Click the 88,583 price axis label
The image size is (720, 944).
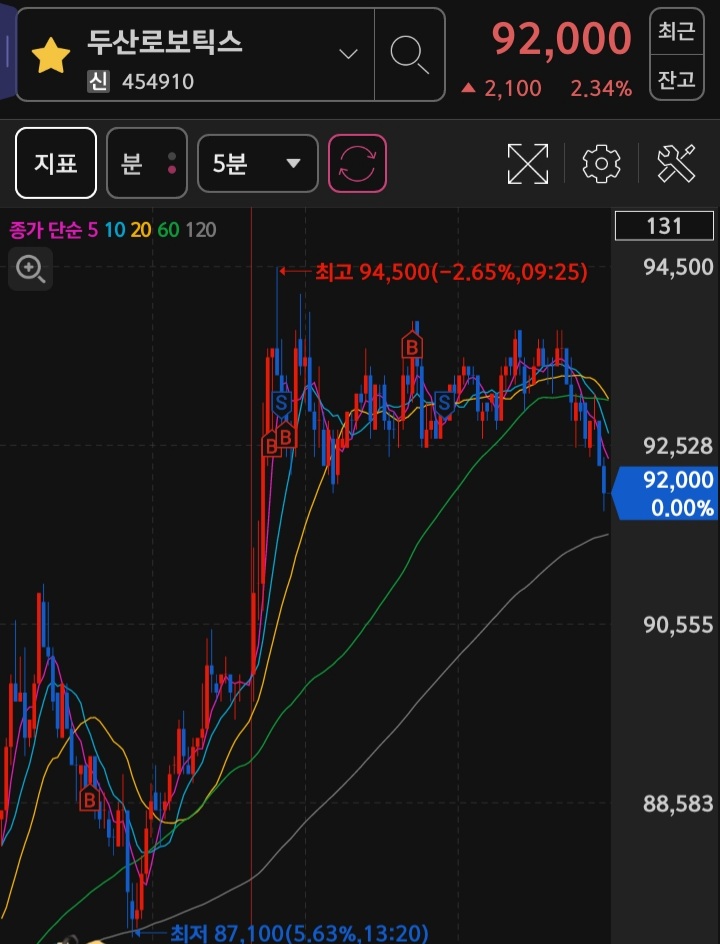click(x=678, y=804)
